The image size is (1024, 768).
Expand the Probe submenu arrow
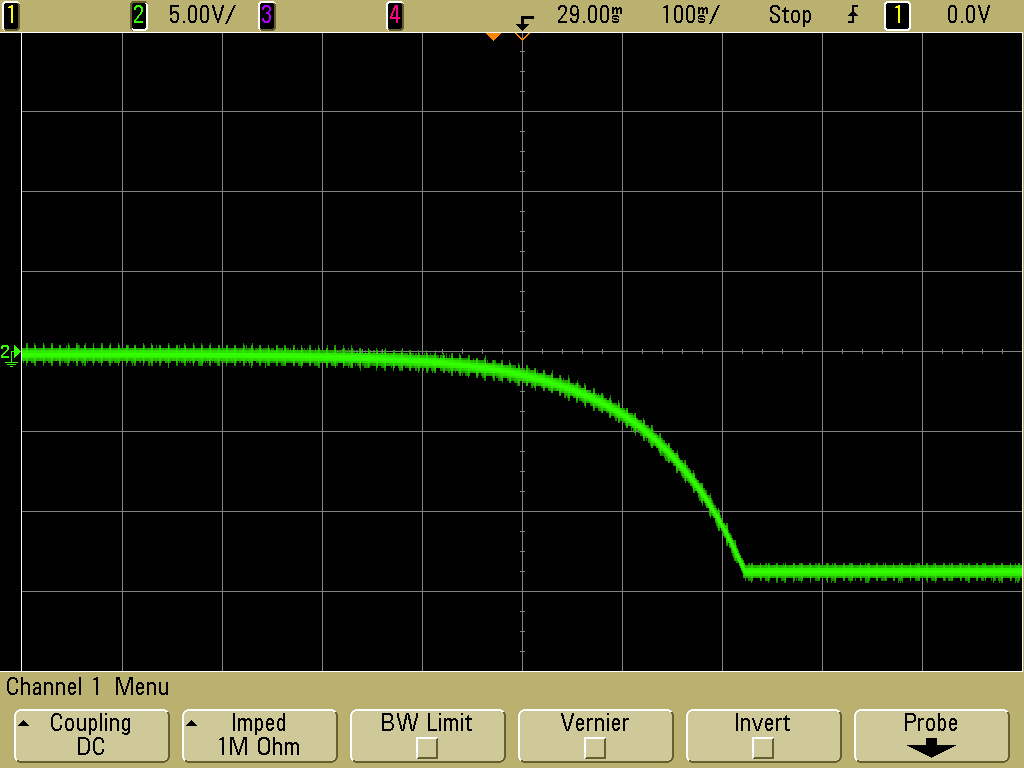tap(930, 748)
